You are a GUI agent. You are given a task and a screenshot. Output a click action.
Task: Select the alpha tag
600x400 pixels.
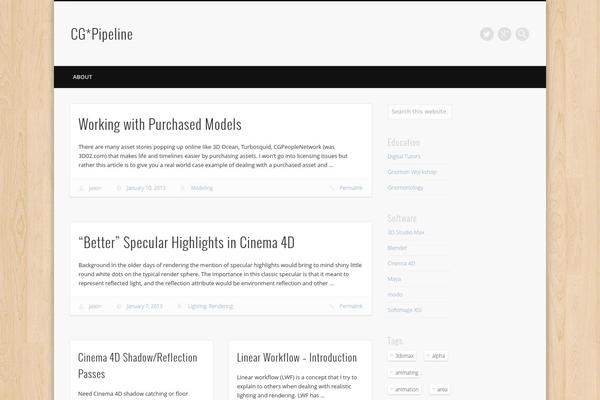(436, 356)
